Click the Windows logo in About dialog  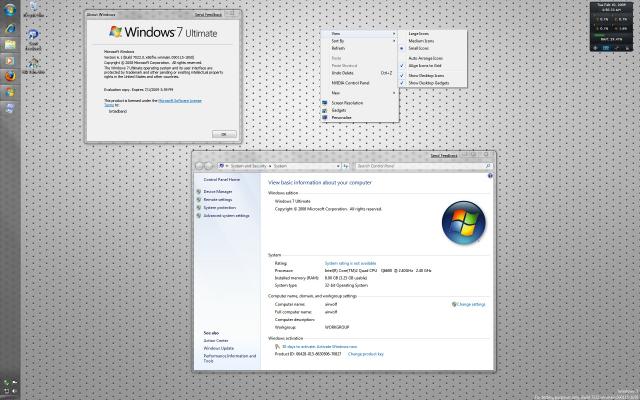(x=116, y=32)
